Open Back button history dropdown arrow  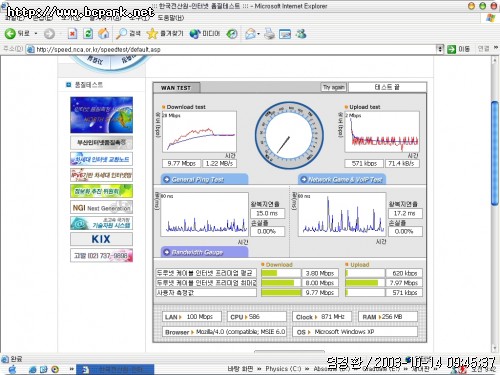tap(36, 34)
